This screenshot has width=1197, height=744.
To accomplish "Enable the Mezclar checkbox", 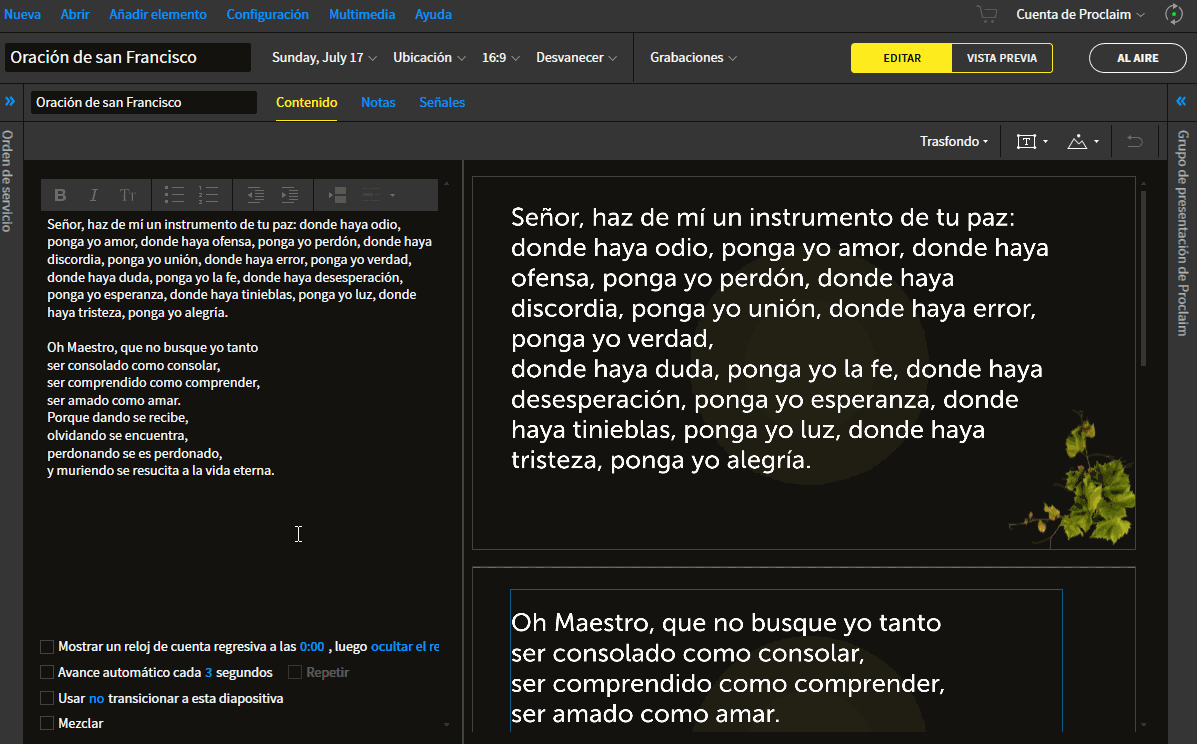I will click(47, 723).
